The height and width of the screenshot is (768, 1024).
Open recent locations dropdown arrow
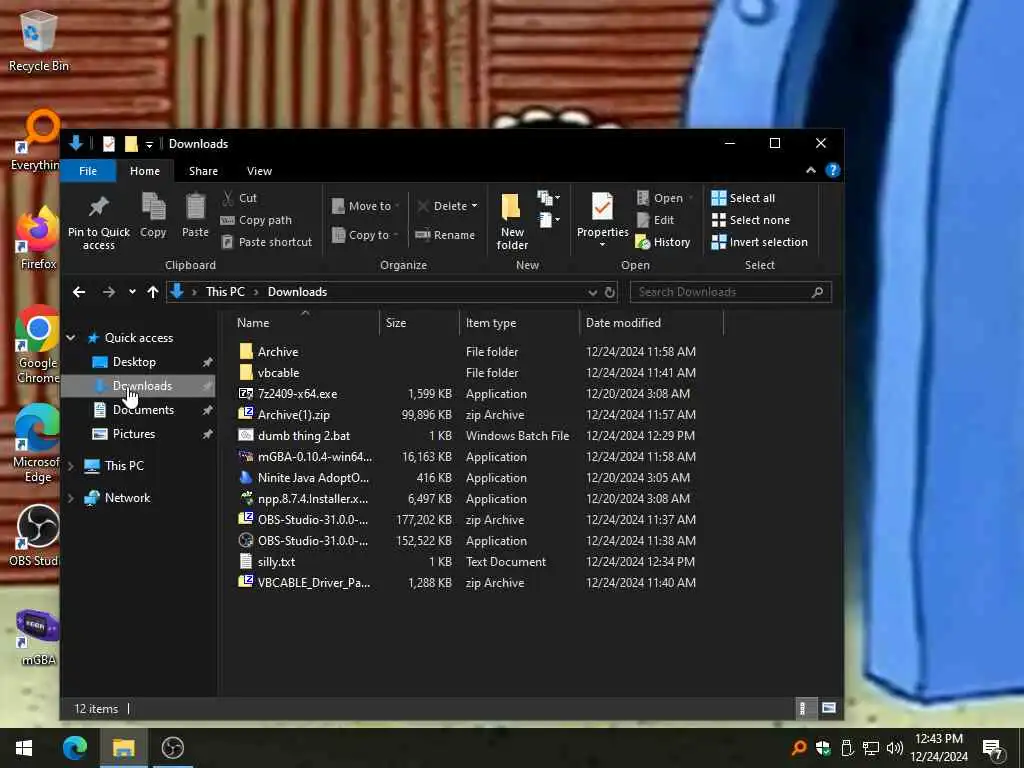click(x=132, y=292)
